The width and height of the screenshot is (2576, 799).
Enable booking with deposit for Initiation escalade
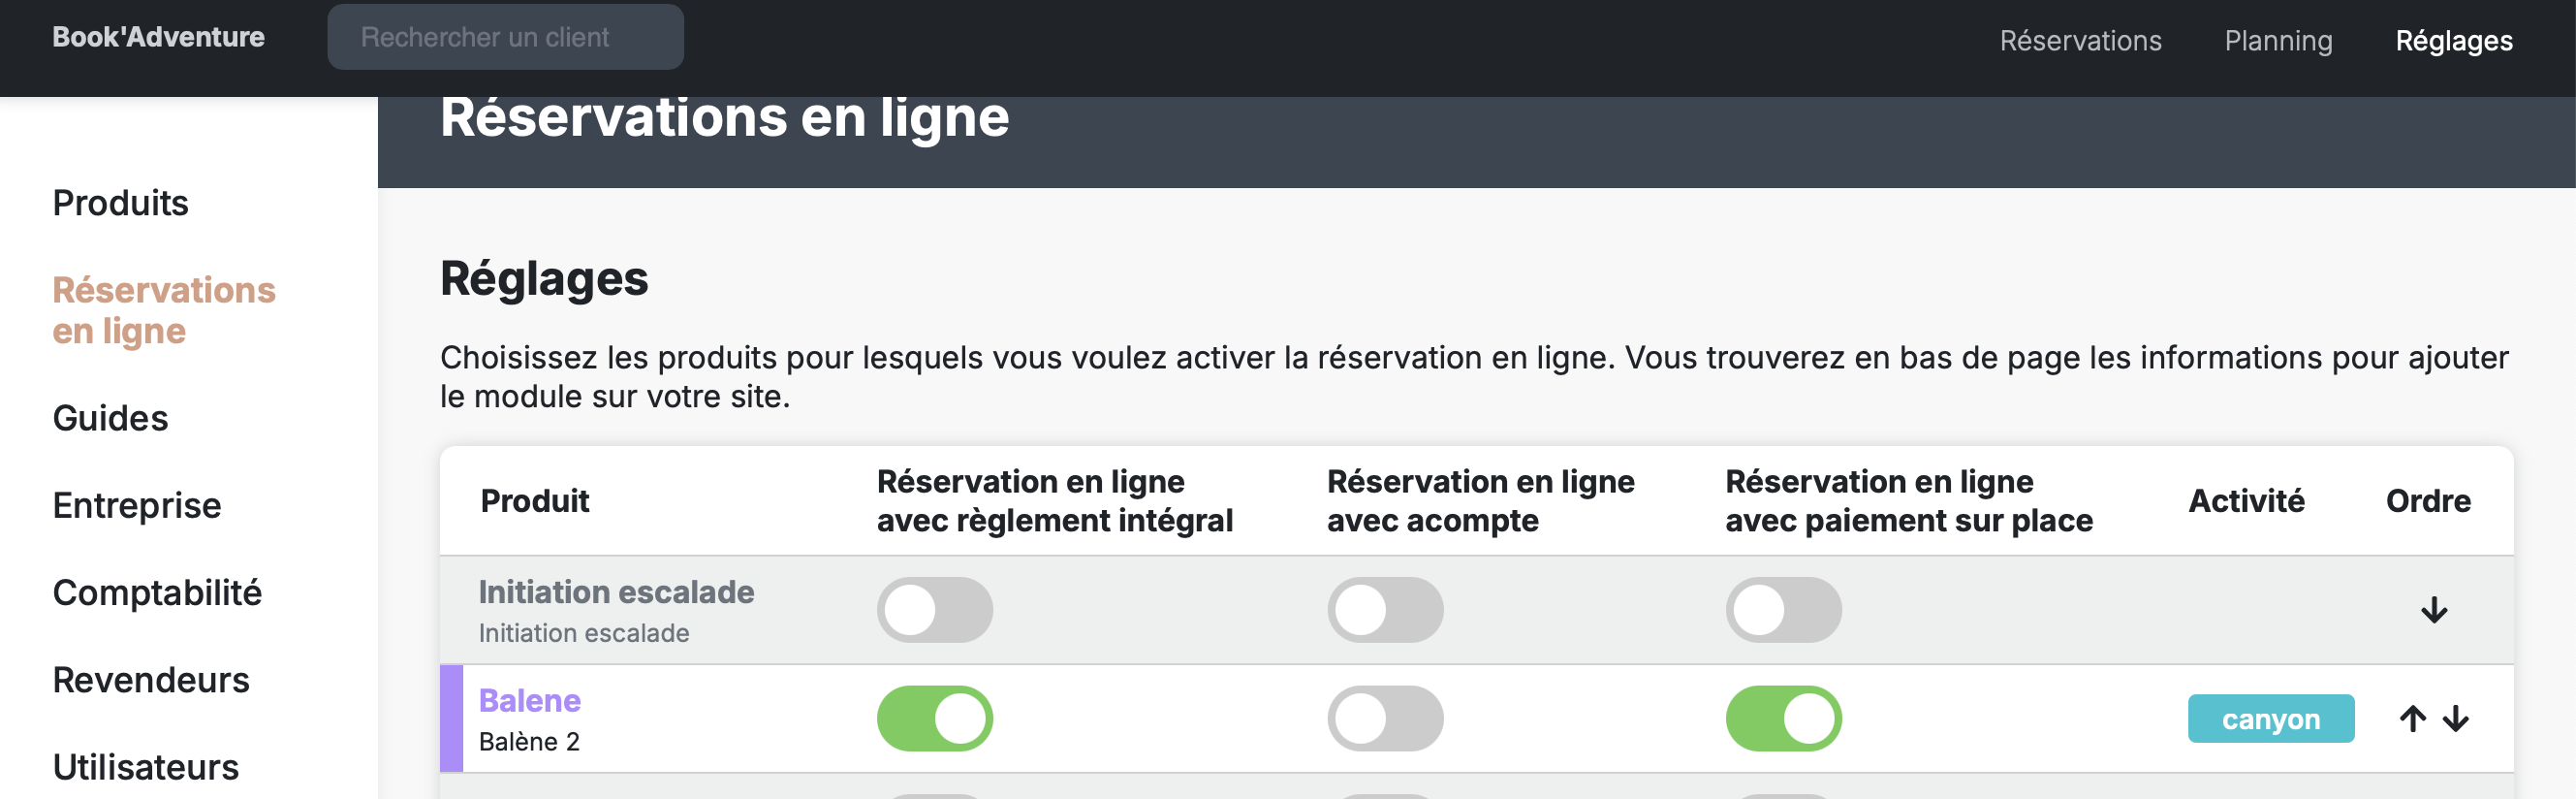(x=1386, y=609)
